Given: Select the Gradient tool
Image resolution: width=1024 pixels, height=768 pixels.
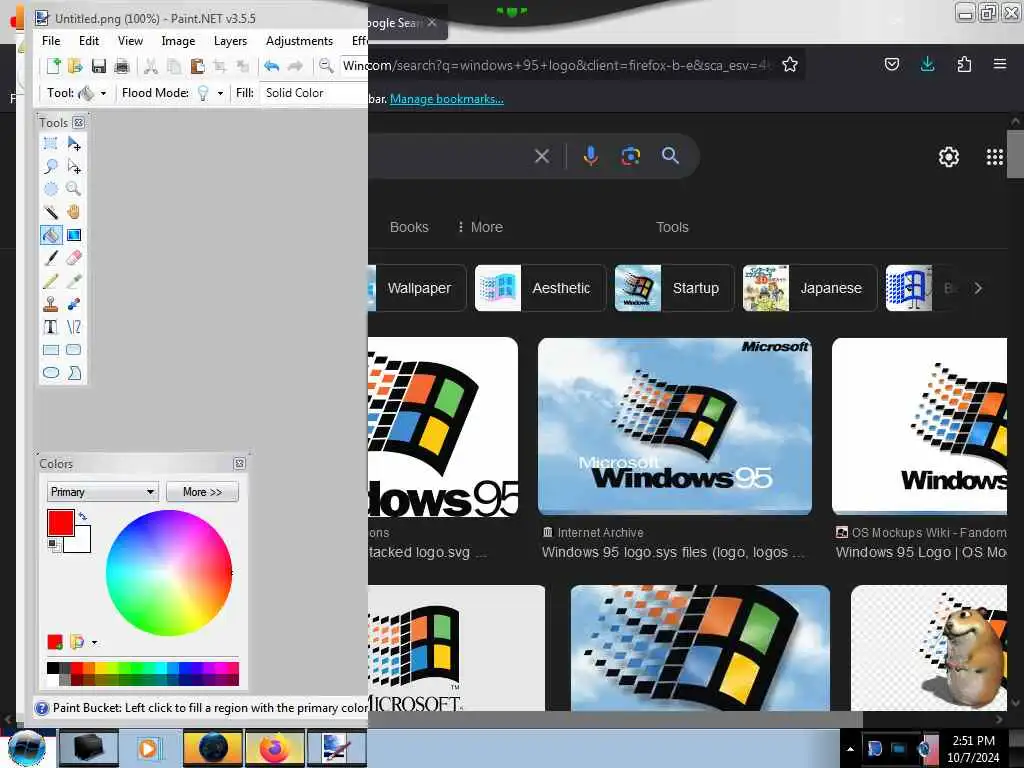Looking at the screenshot, I should coord(74,235).
